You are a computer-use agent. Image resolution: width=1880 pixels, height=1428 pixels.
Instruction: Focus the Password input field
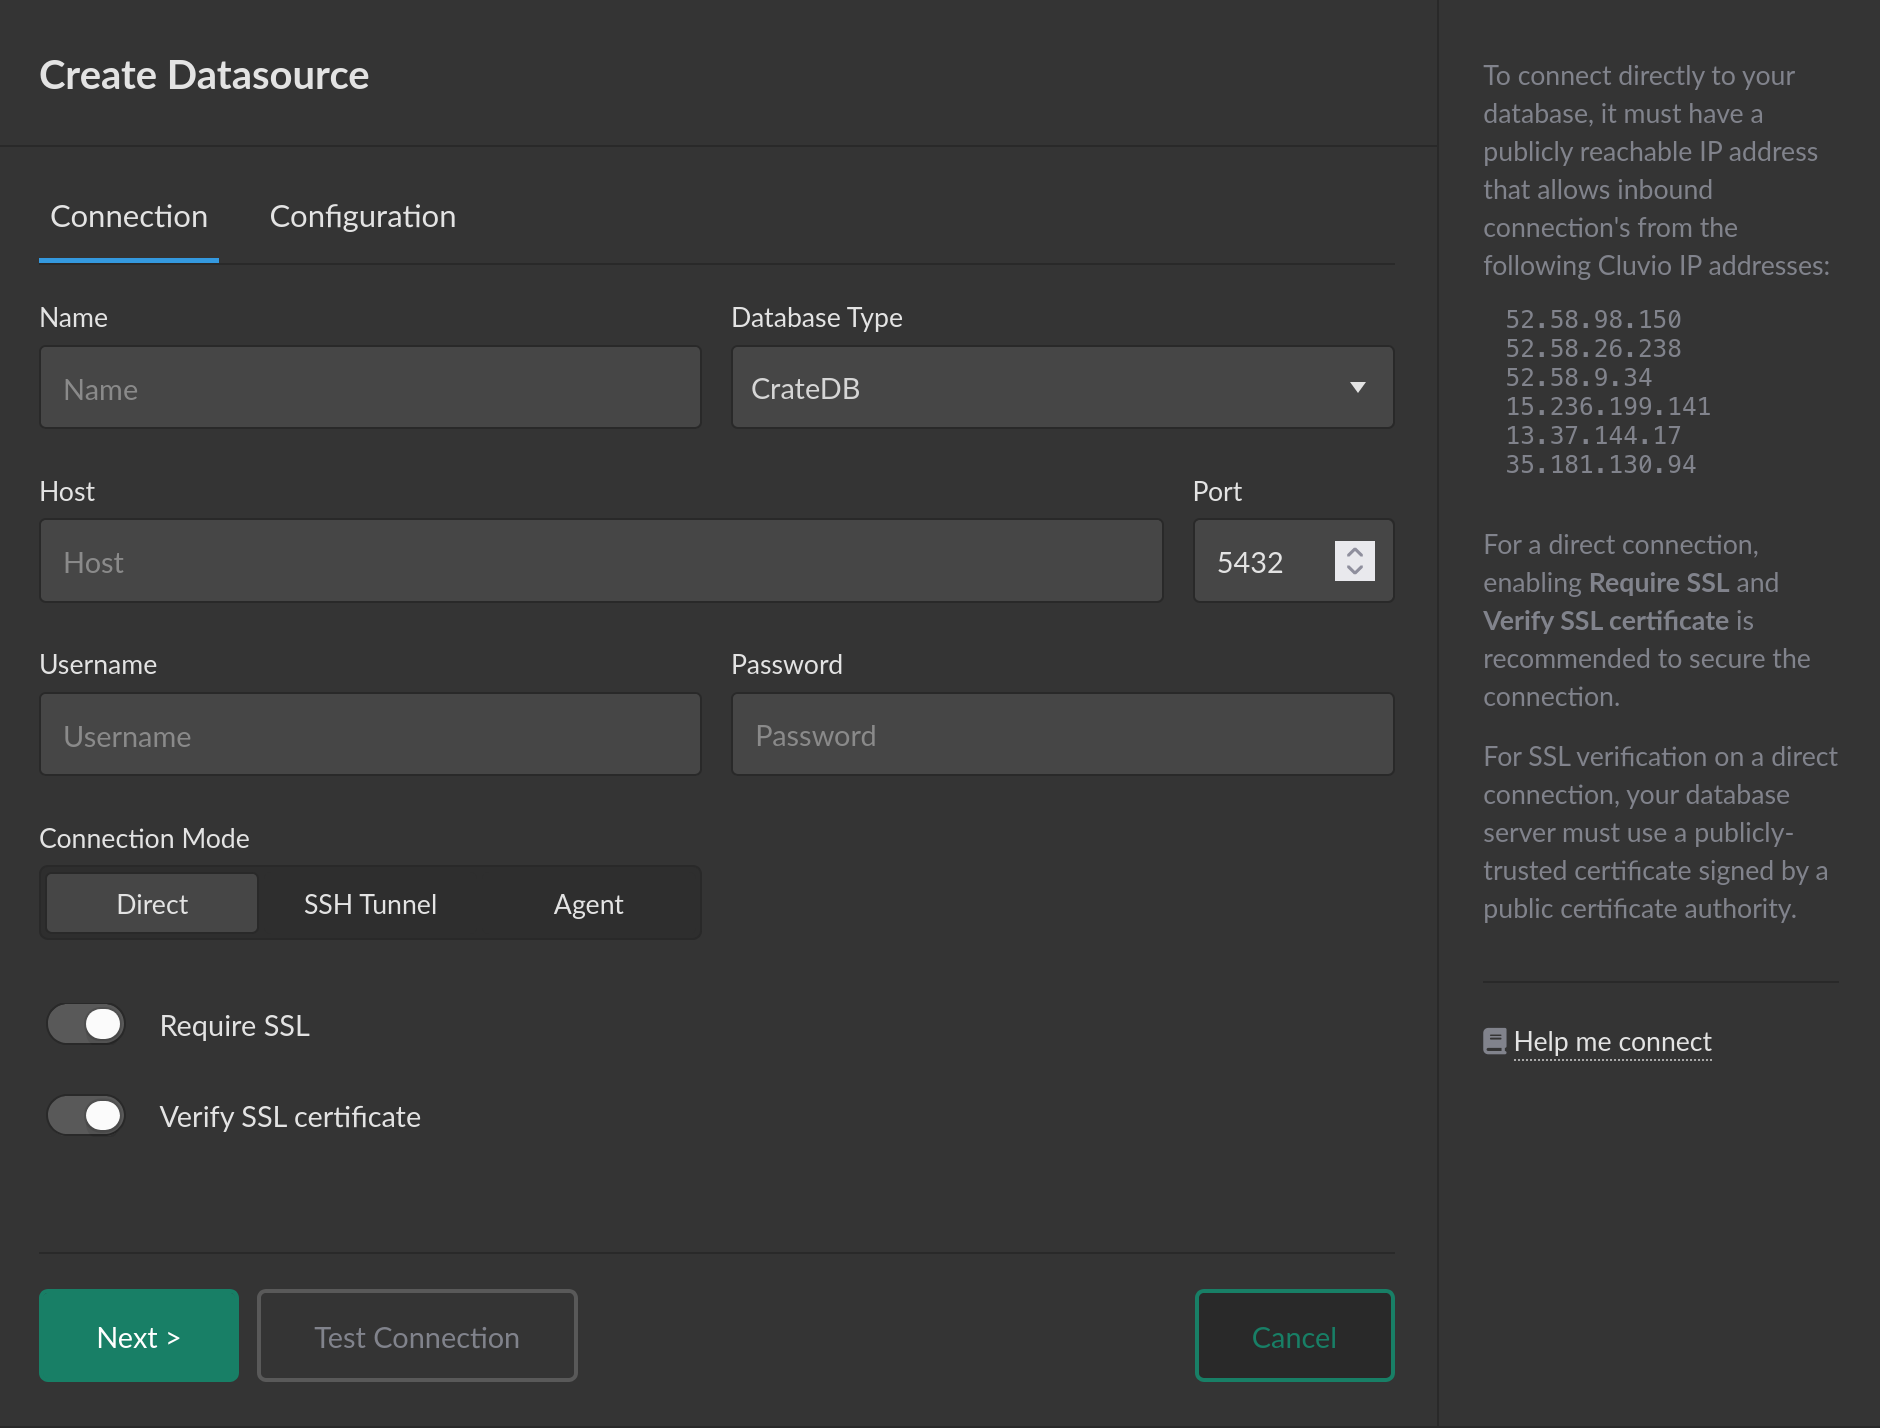point(1062,735)
